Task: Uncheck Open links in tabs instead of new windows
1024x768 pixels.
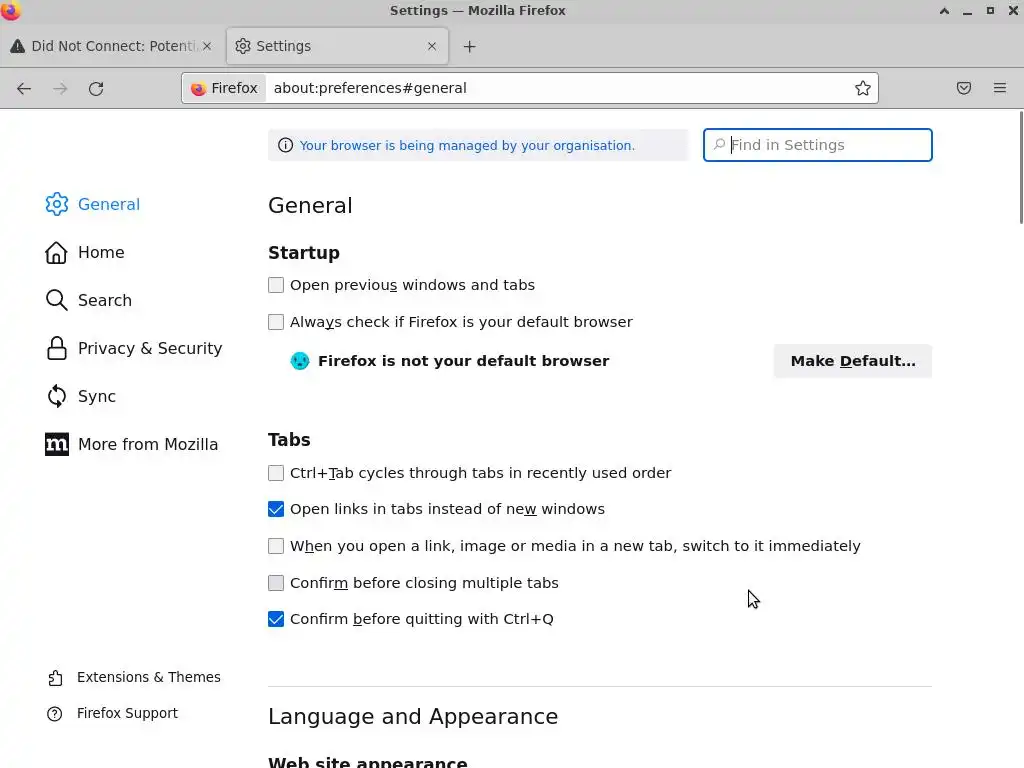Action: (276, 509)
